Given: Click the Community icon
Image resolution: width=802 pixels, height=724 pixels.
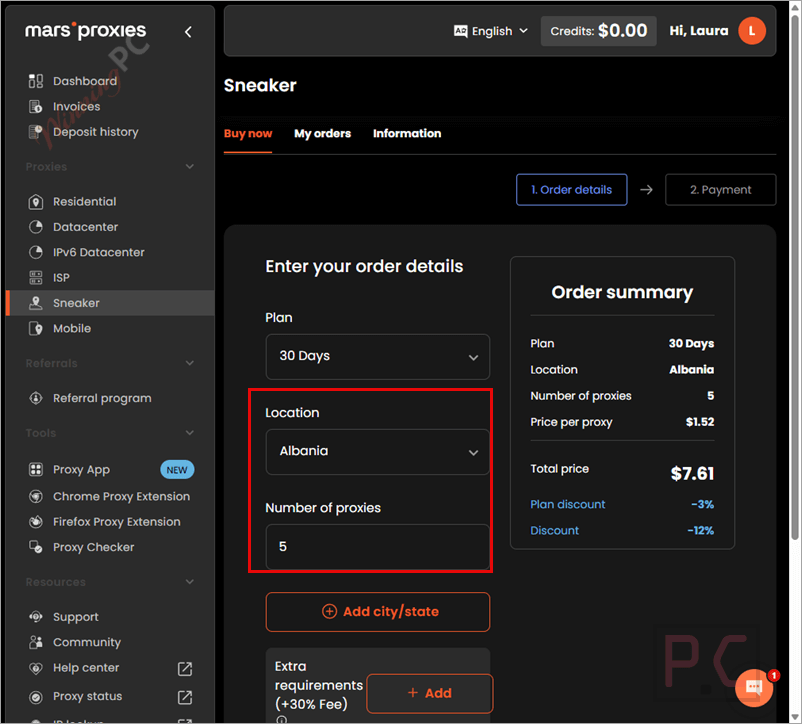Looking at the screenshot, I should [x=36, y=642].
